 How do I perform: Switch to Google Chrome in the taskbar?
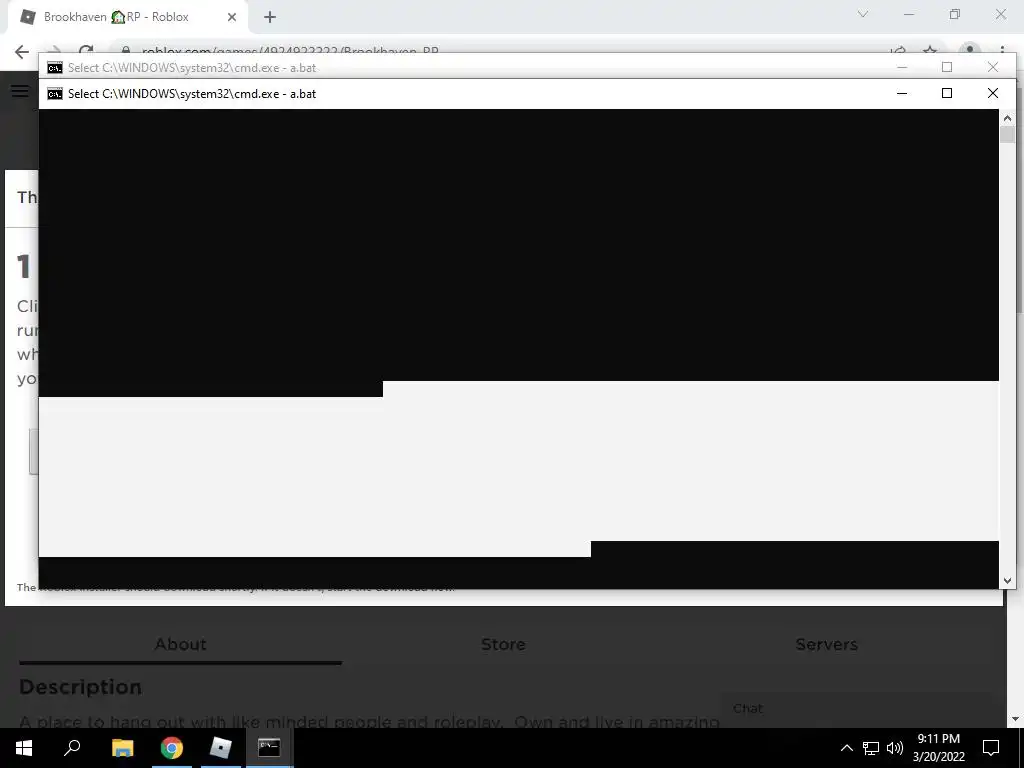pyautogui.click(x=172, y=748)
